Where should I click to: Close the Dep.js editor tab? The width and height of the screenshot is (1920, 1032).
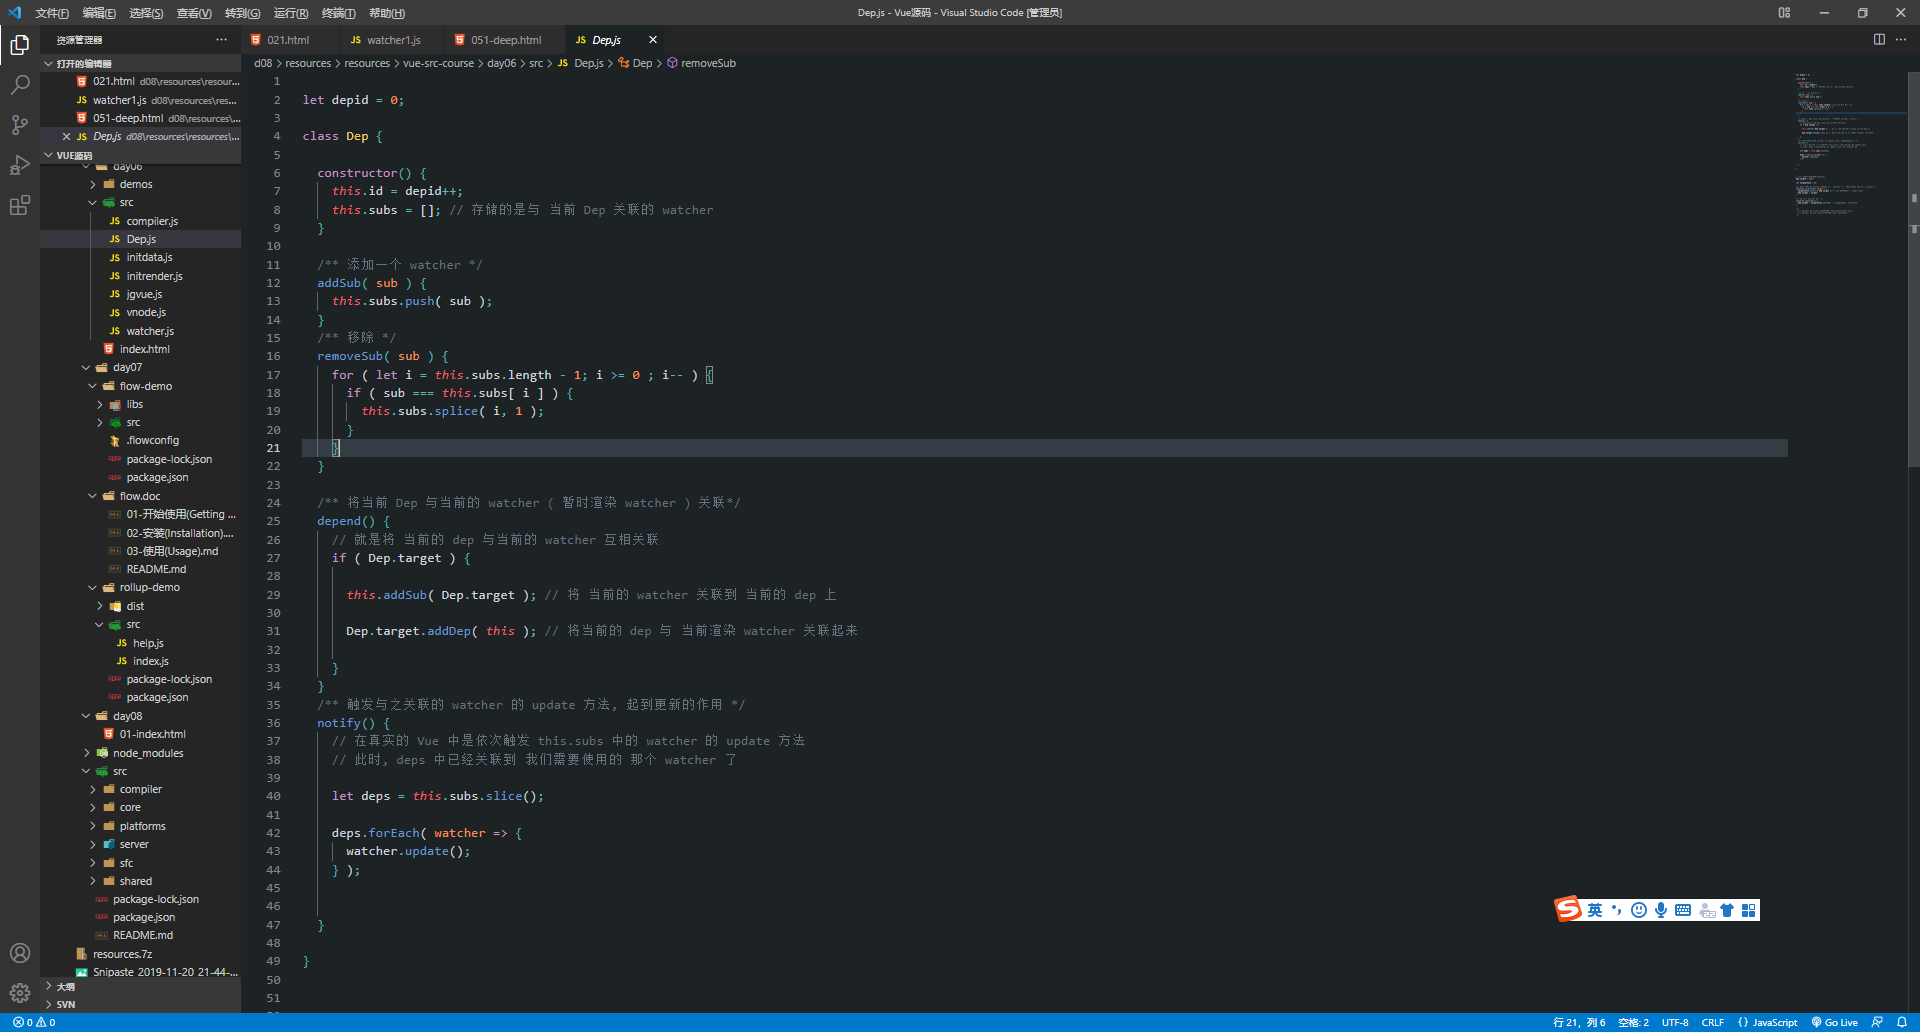(653, 40)
